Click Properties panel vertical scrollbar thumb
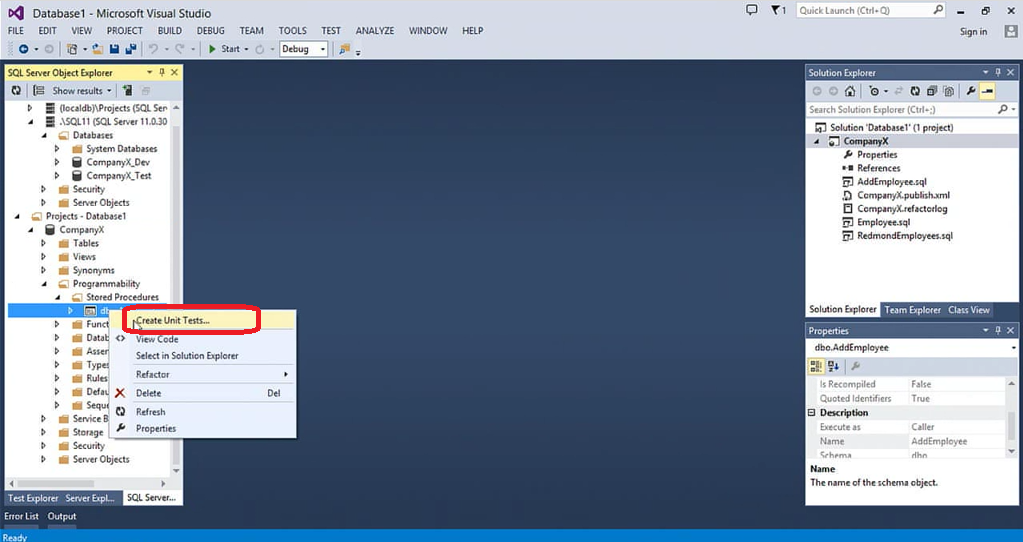 point(1012,427)
